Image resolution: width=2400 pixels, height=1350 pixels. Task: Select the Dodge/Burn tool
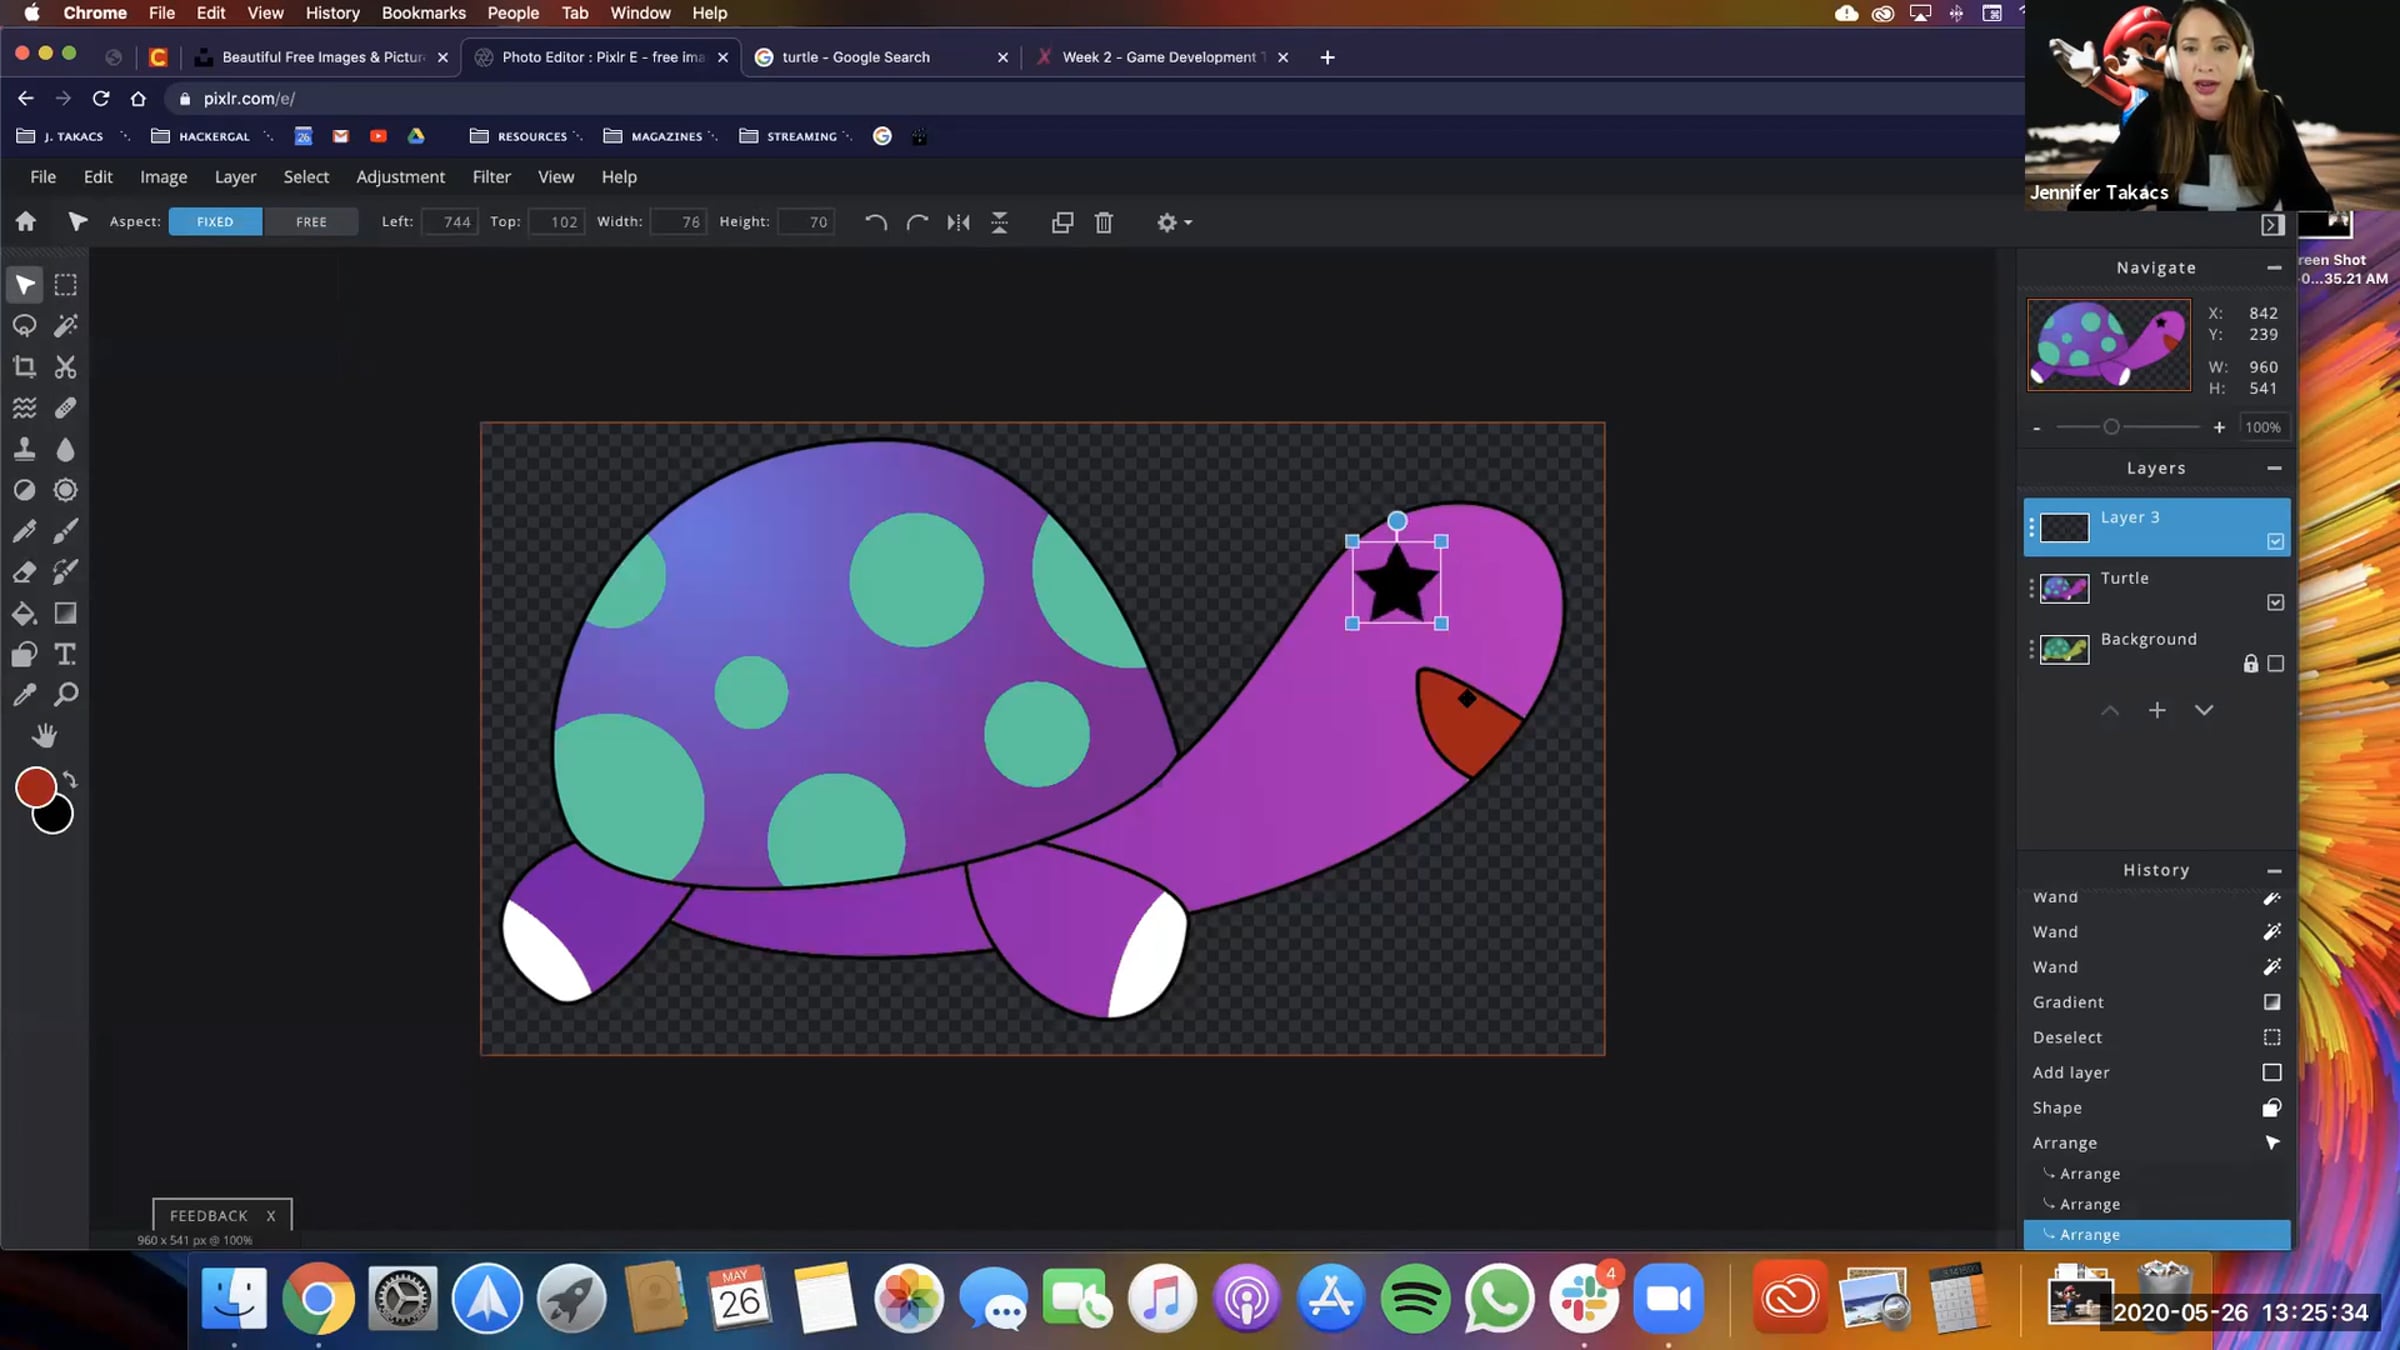pyautogui.click(x=25, y=490)
